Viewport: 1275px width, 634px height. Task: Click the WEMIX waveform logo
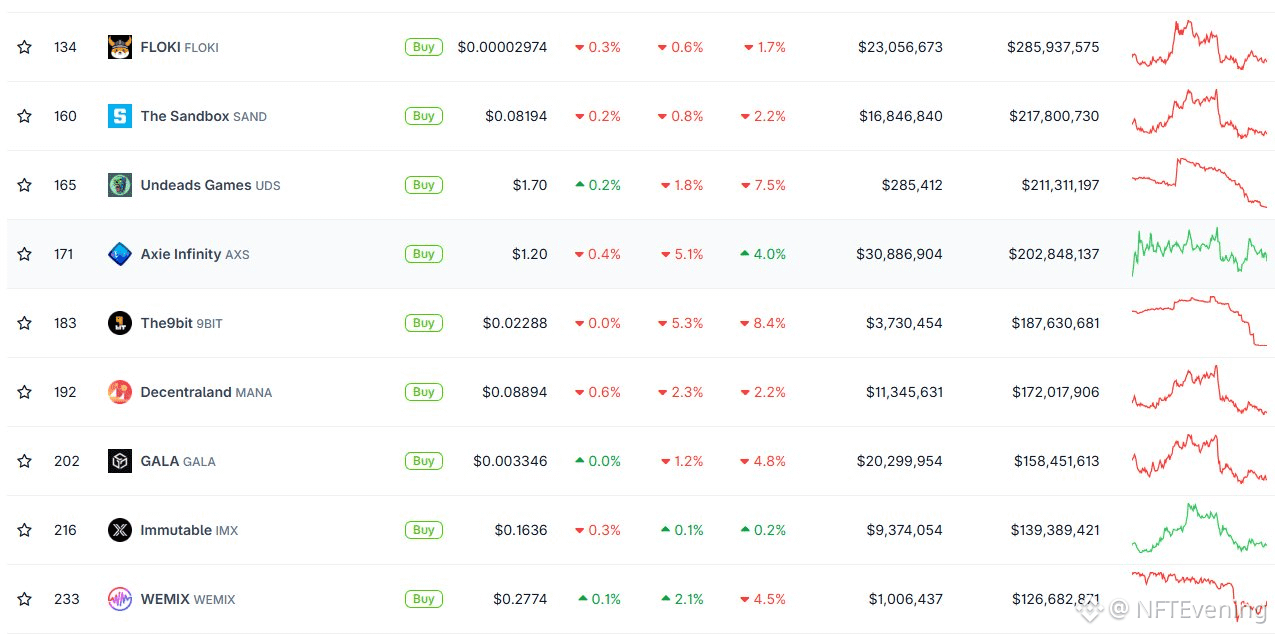pos(120,599)
